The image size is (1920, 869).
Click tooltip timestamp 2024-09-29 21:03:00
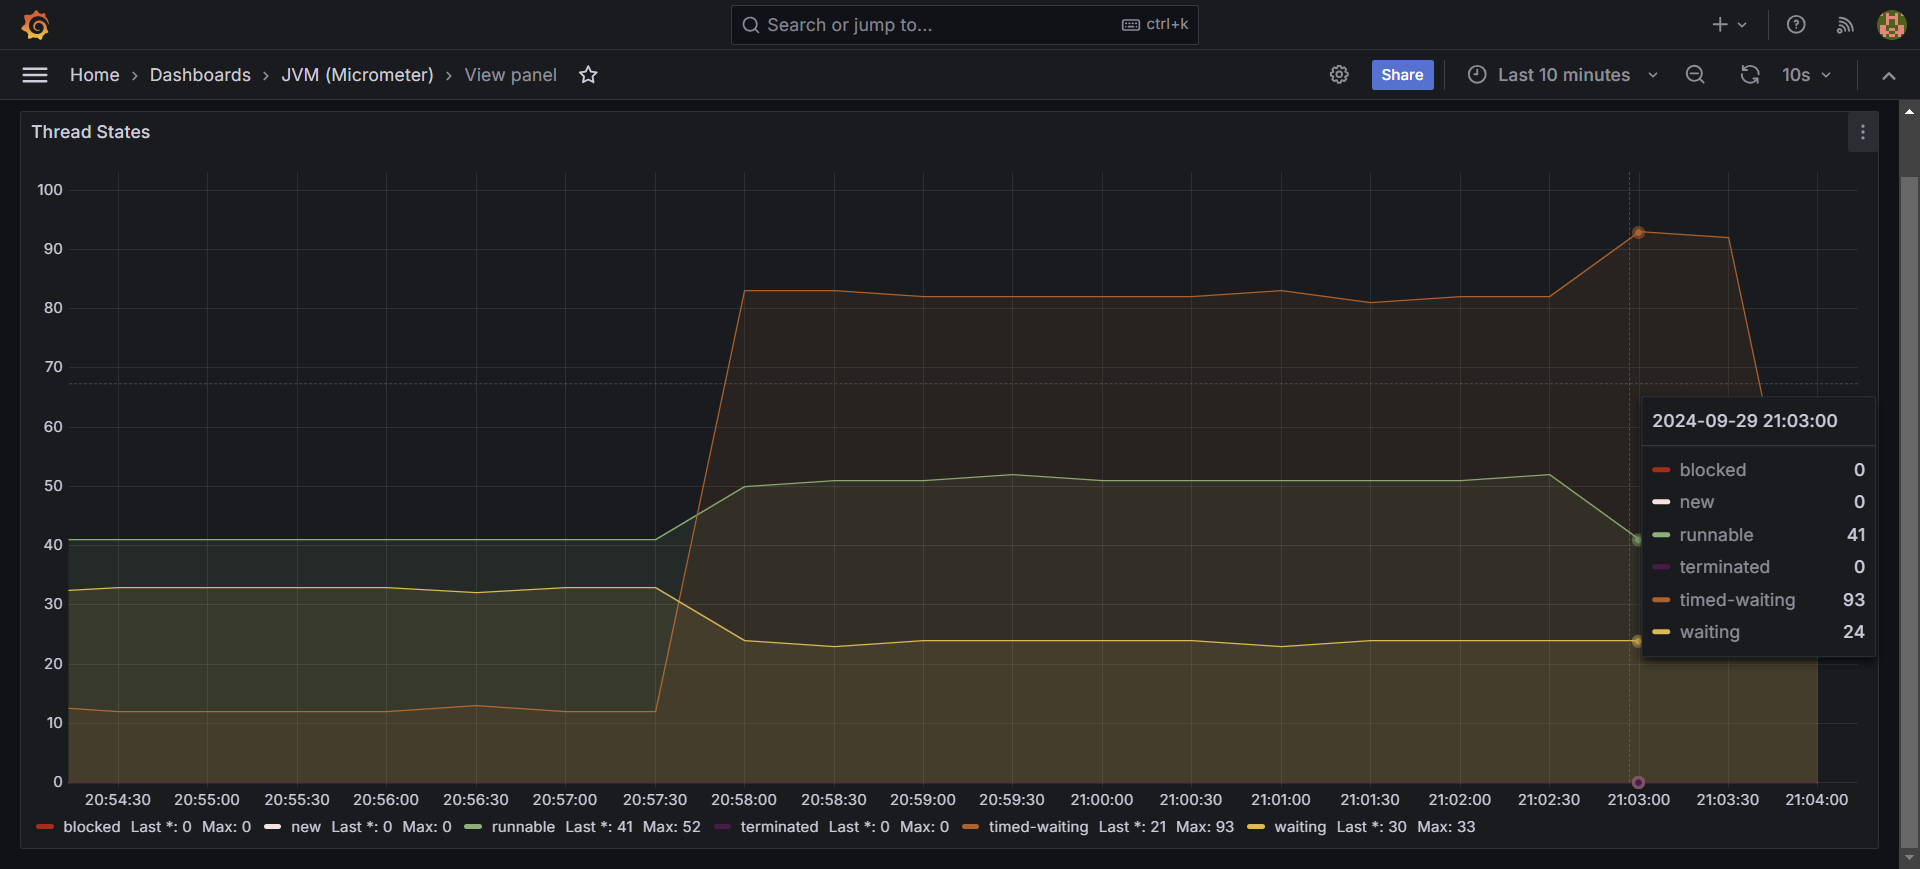1744,421
